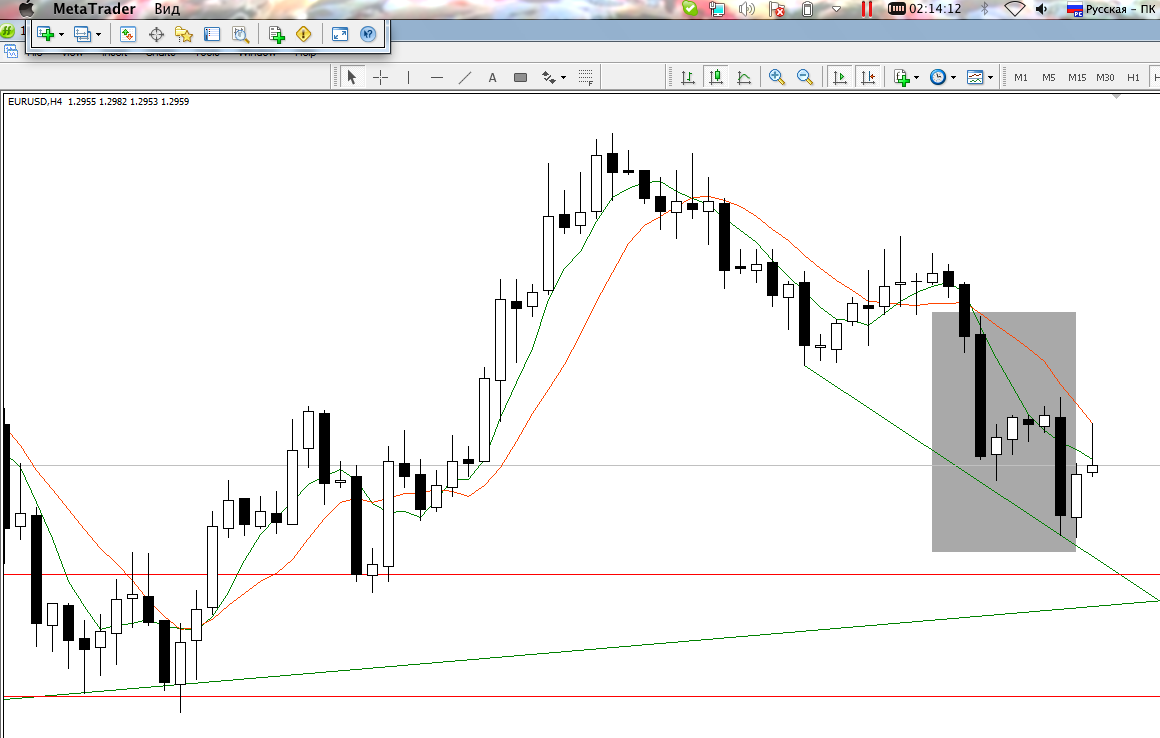Click the flag with red X icon
Image resolution: width=1160 pixels, height=738 pixels.
pyautogui.click(x=777, y=9)
